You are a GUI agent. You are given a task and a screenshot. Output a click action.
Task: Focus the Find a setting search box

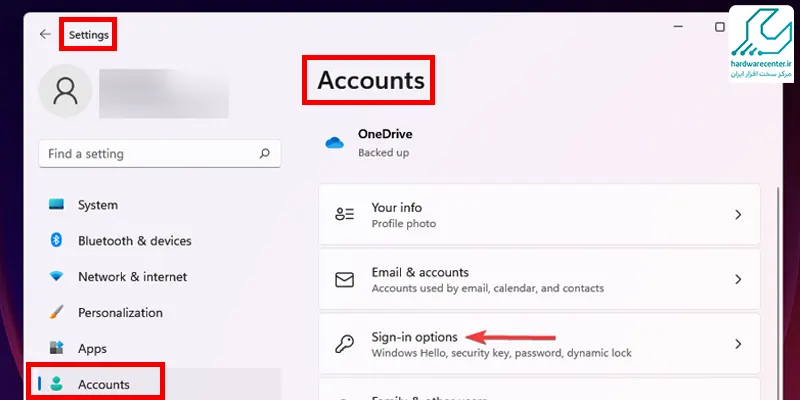click(x=160, y=154)
